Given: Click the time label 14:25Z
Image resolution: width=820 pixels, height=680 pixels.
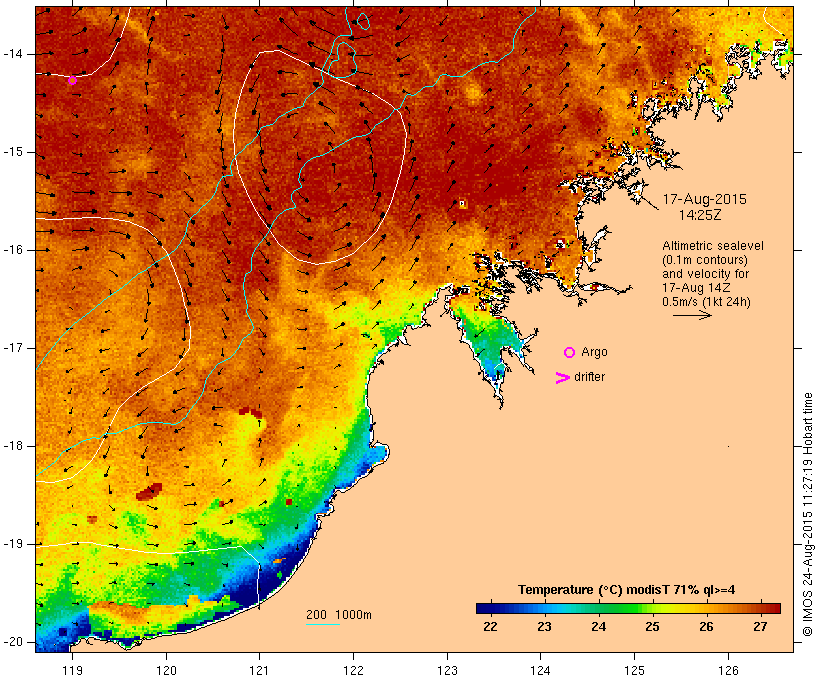Looking at the screenshot, I should [700, 215].
